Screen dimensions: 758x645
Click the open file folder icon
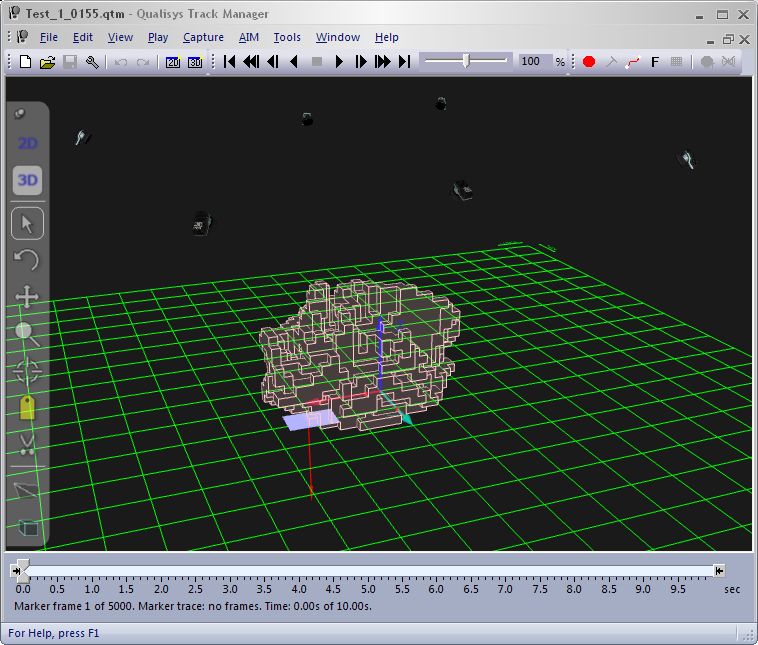[47, 62]
